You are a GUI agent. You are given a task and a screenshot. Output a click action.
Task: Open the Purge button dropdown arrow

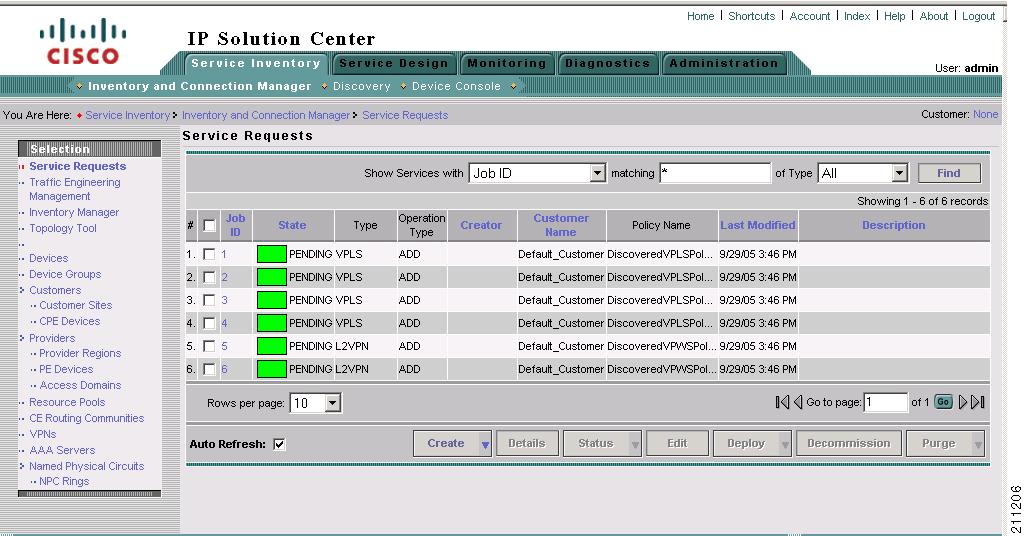[x=978, y=444]
